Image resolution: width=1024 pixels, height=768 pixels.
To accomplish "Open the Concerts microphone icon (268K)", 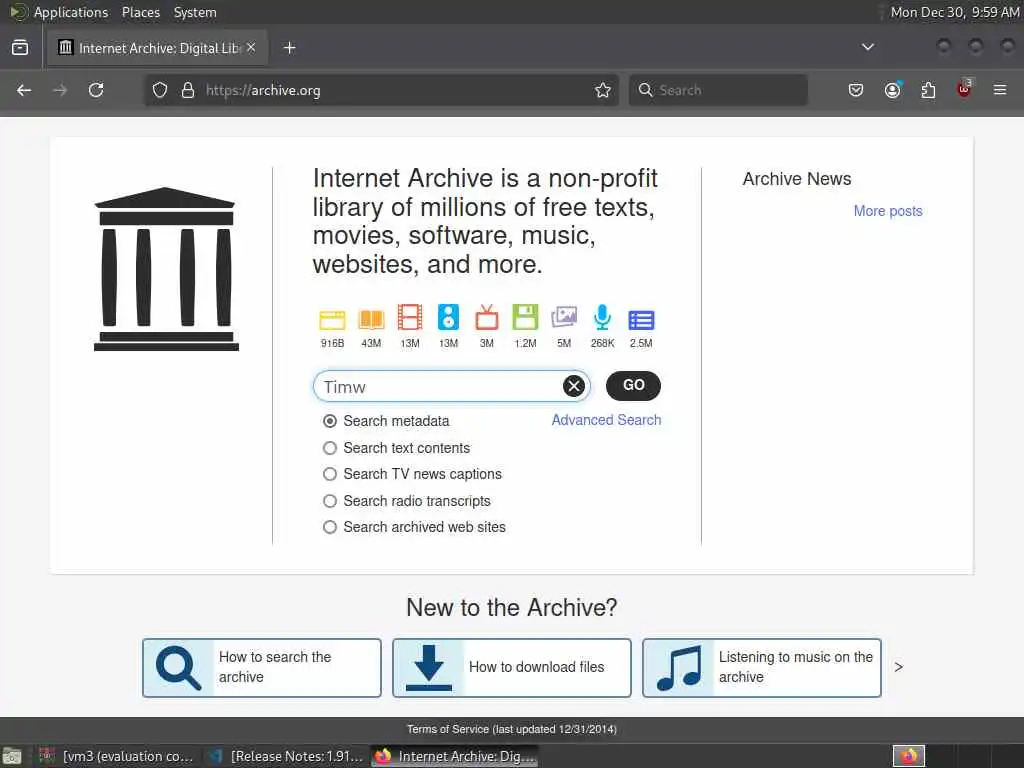I will [x=602, y=317].
